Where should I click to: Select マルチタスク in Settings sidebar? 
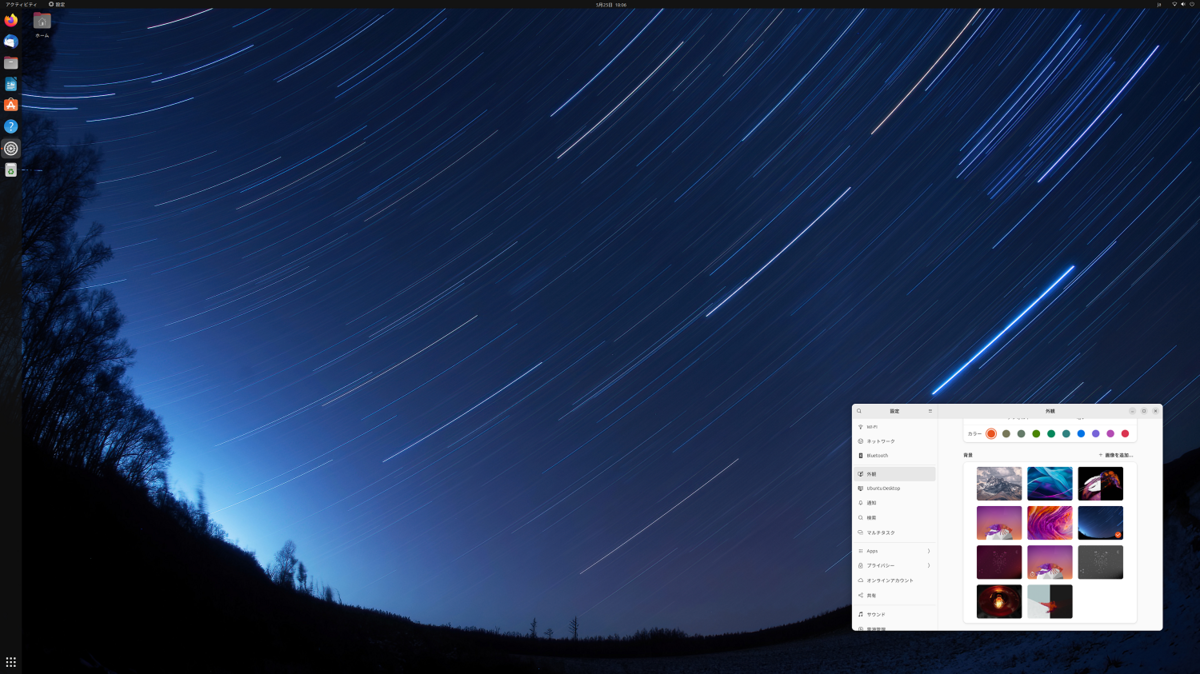[x=895, y=533]
